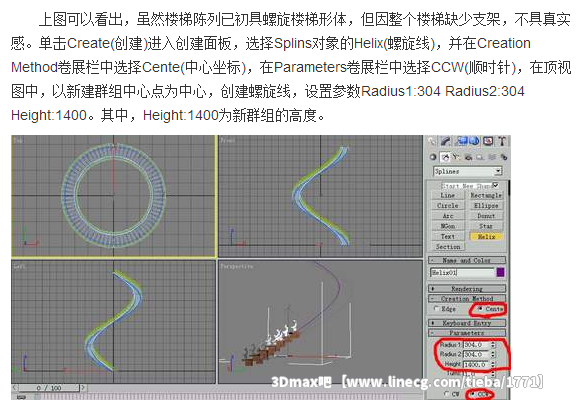The width and height of the screenshot is (583, 401).
Task: Select the Lights category icon
Action: [456, 157]
